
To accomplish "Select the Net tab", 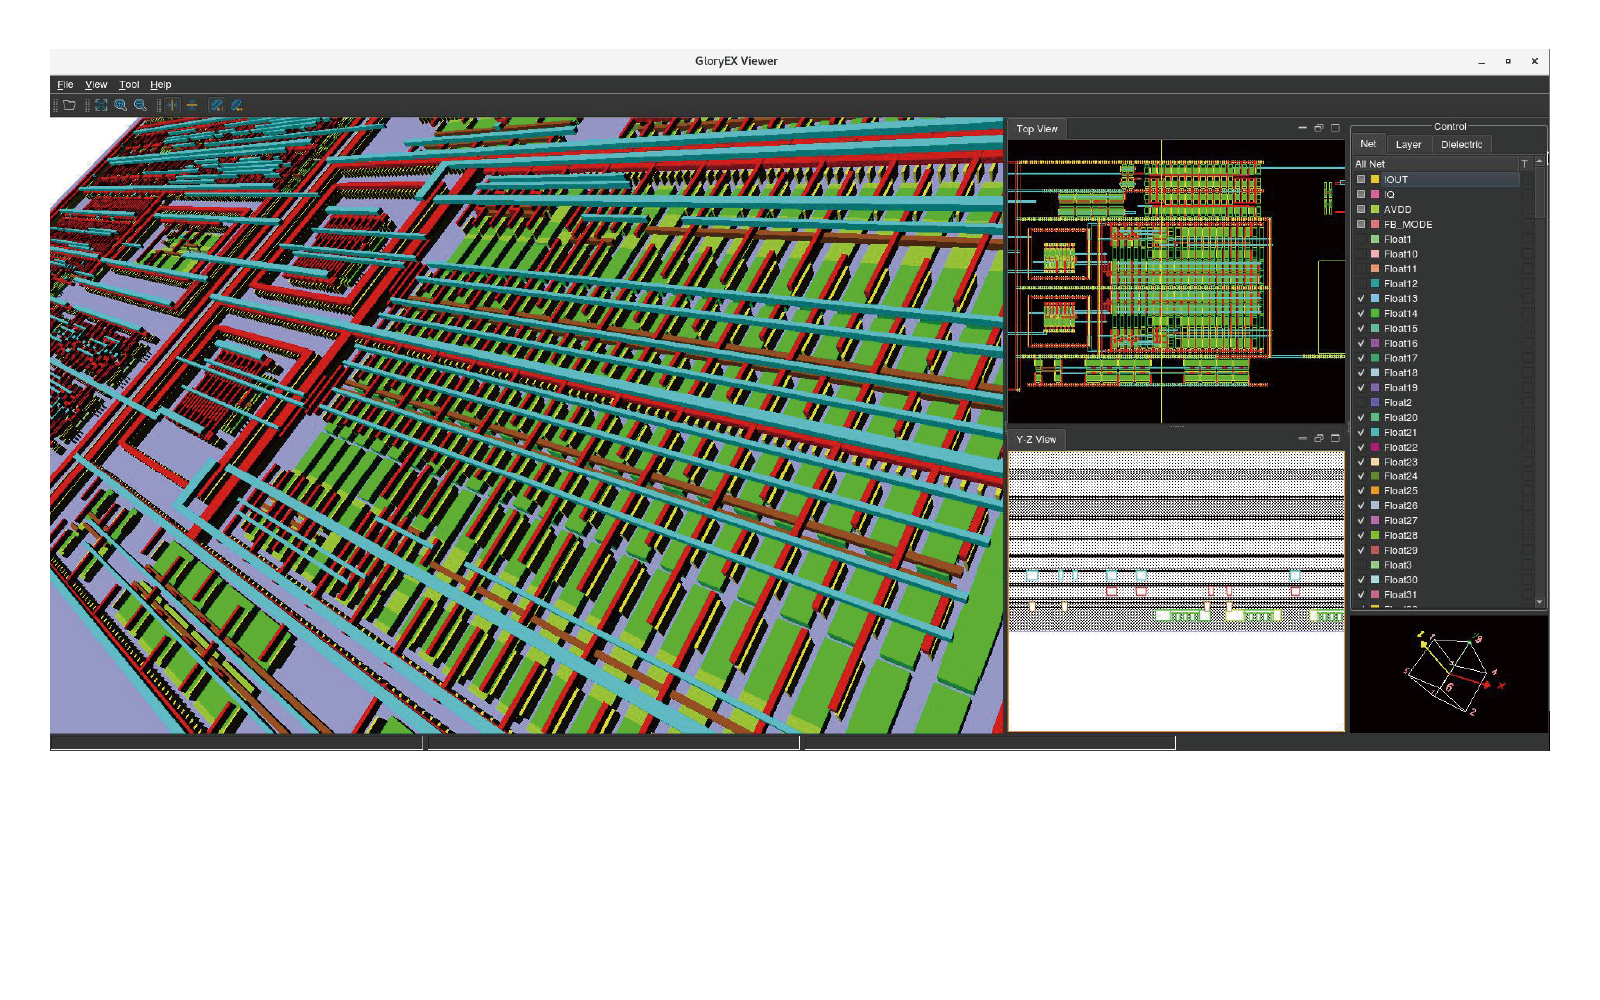I will [x=1368, y=144].
